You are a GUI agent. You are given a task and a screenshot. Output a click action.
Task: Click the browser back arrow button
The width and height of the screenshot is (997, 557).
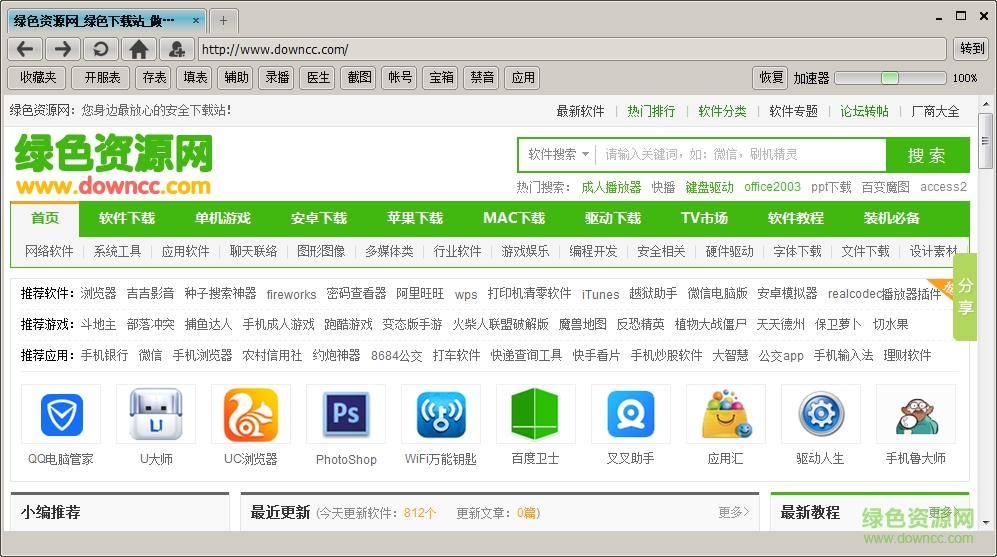pos(25,49)
